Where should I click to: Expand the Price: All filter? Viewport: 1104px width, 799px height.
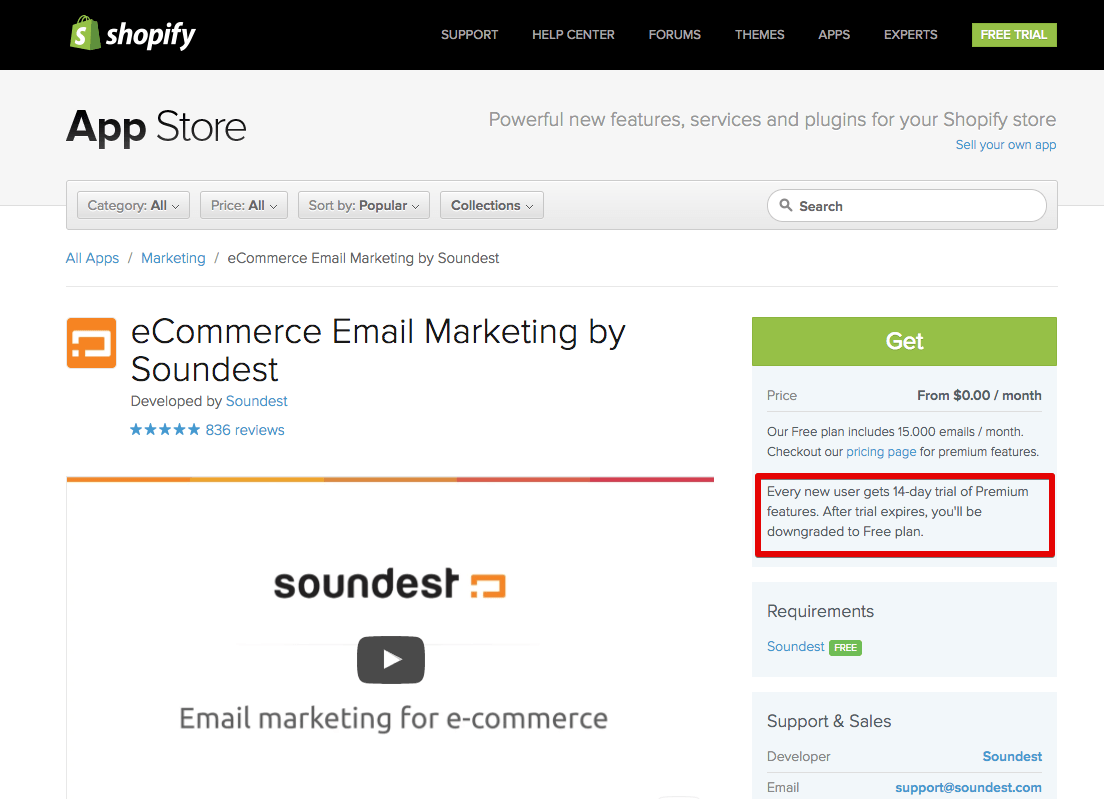[x=244, y=205]
